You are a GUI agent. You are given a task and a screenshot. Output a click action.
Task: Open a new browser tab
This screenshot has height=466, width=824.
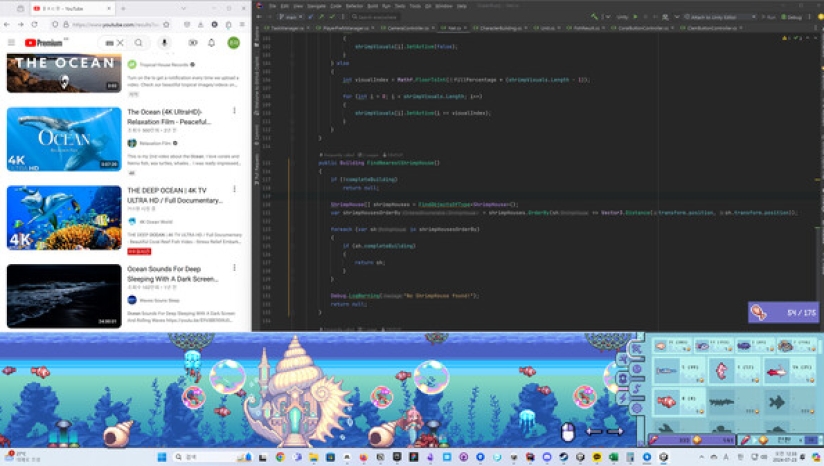click(123, 8)
